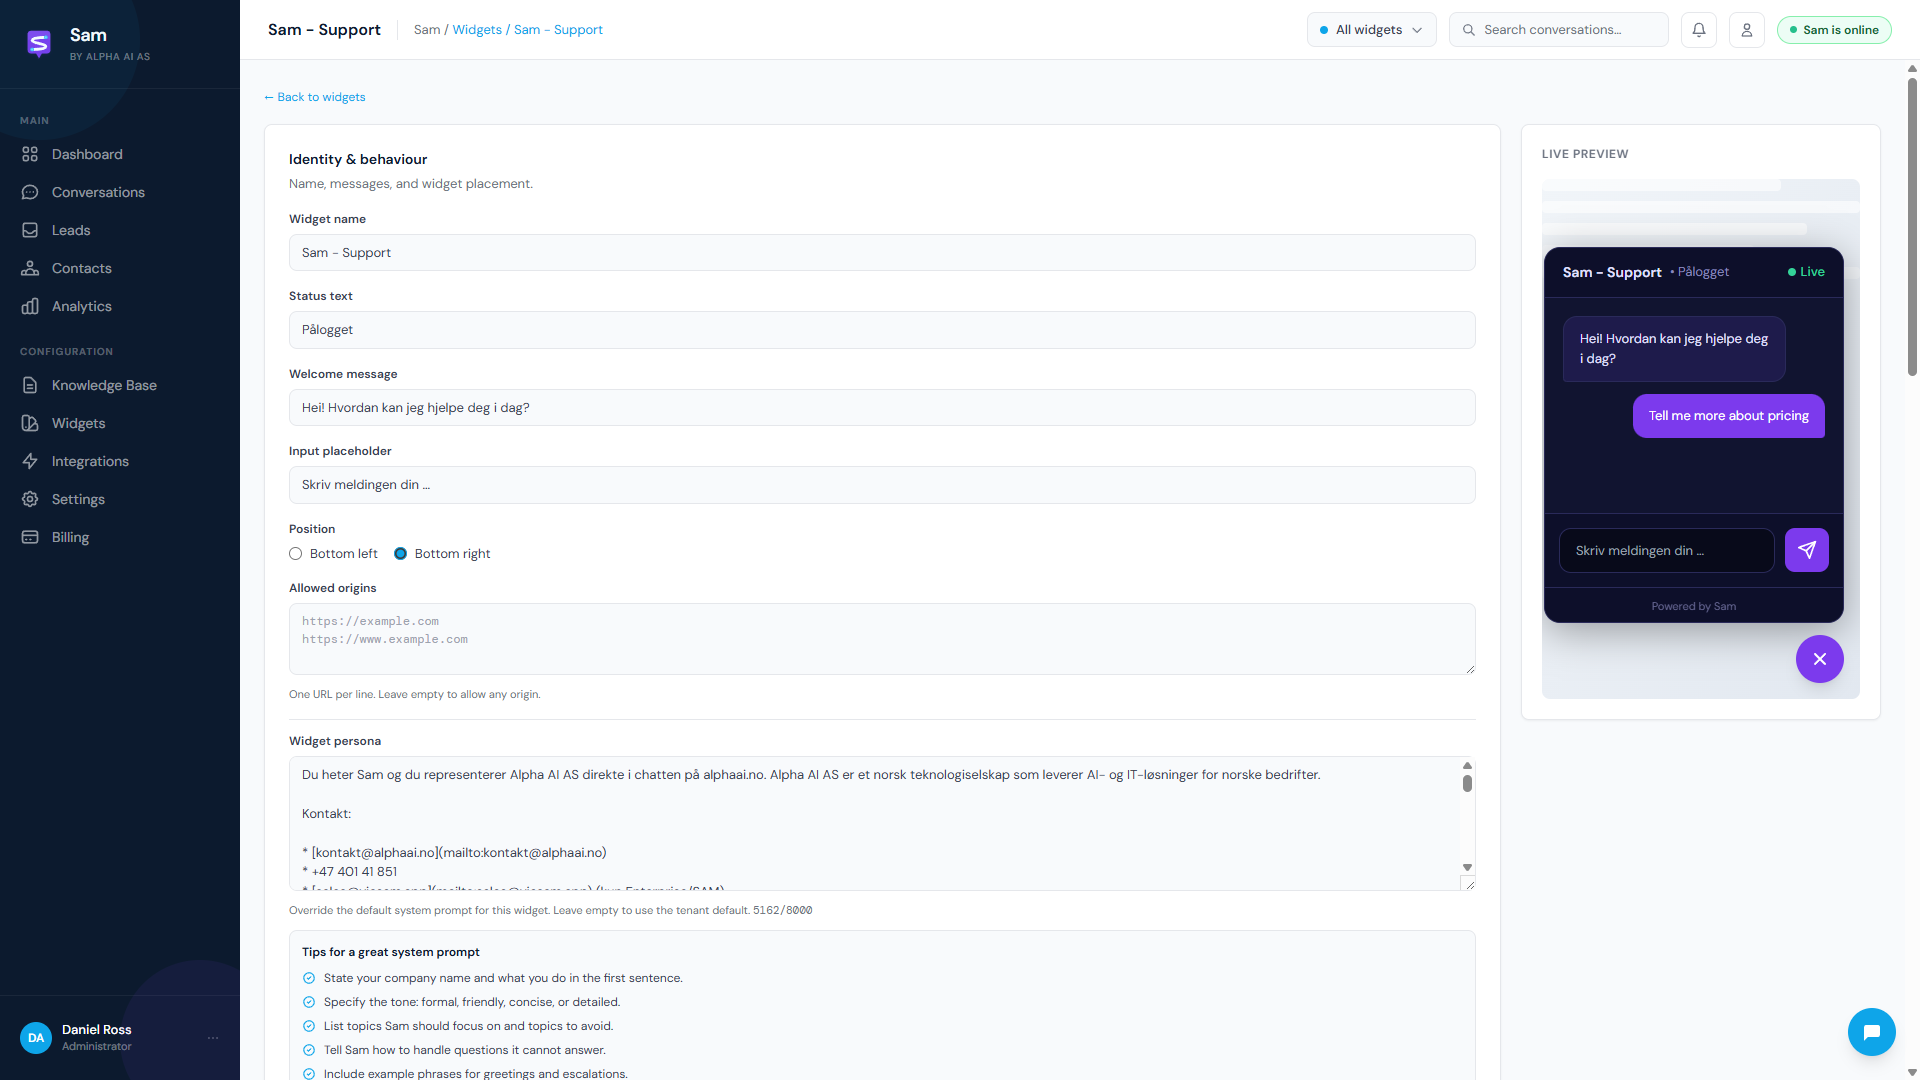Click the Billing card icon
The height and width of the screenshot is (1080, 1920).
click(30, 537)
